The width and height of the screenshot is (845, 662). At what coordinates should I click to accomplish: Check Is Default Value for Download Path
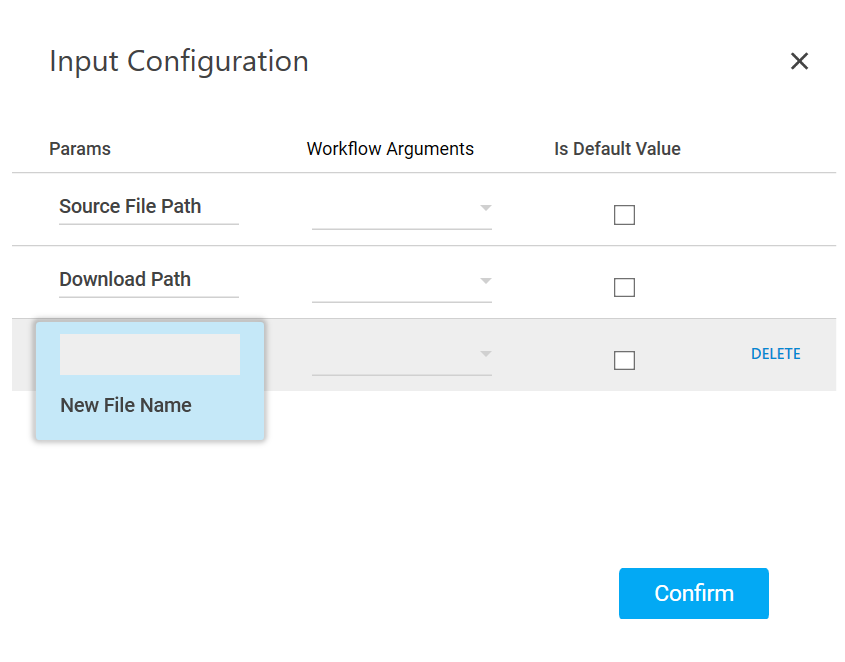(x=624, y=288)
